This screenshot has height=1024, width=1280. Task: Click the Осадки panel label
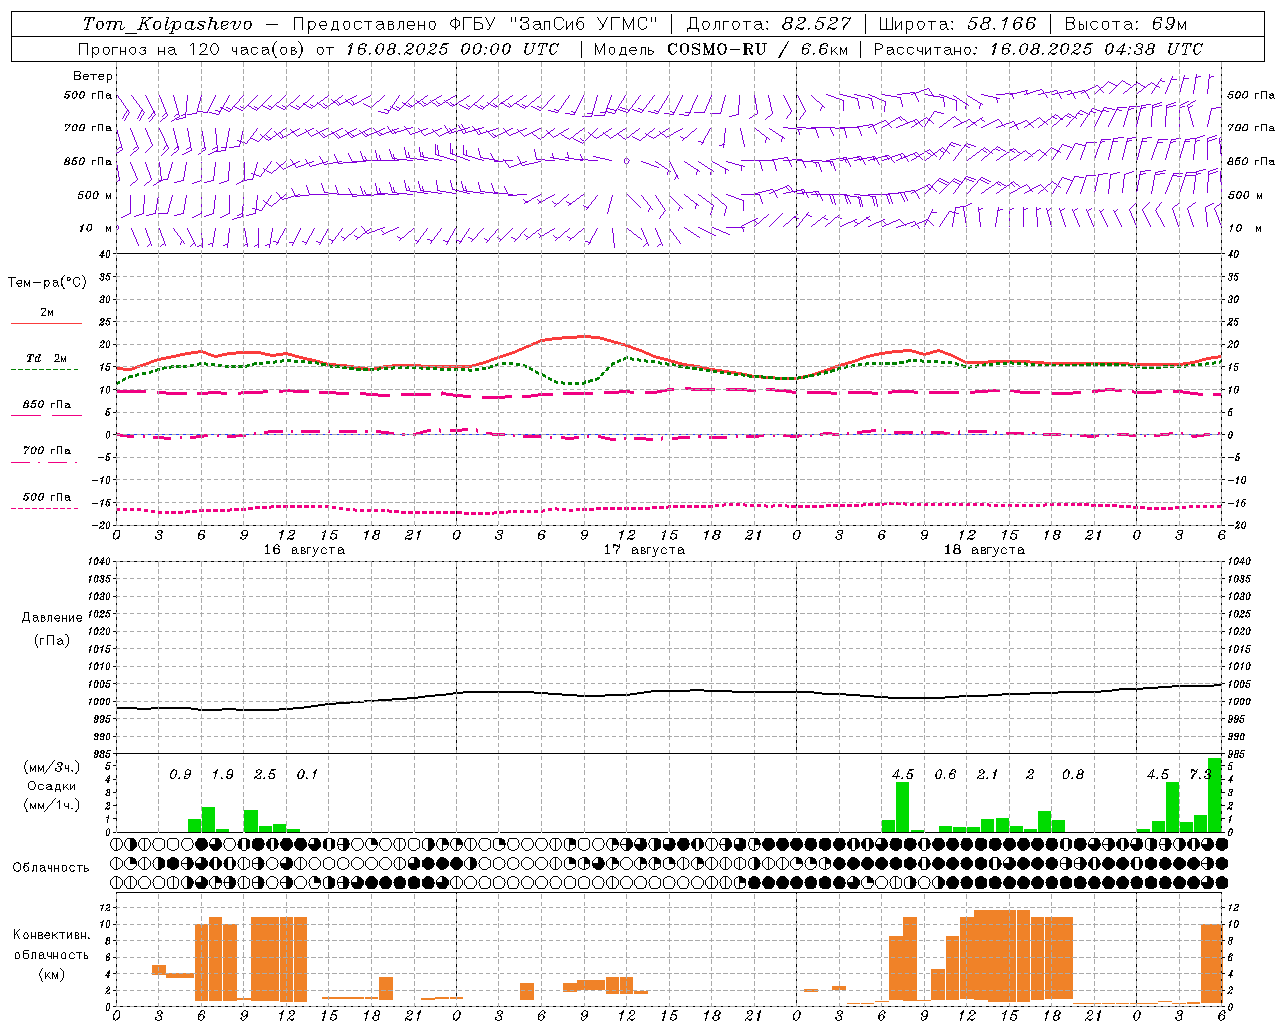click(x=51, y=786)
